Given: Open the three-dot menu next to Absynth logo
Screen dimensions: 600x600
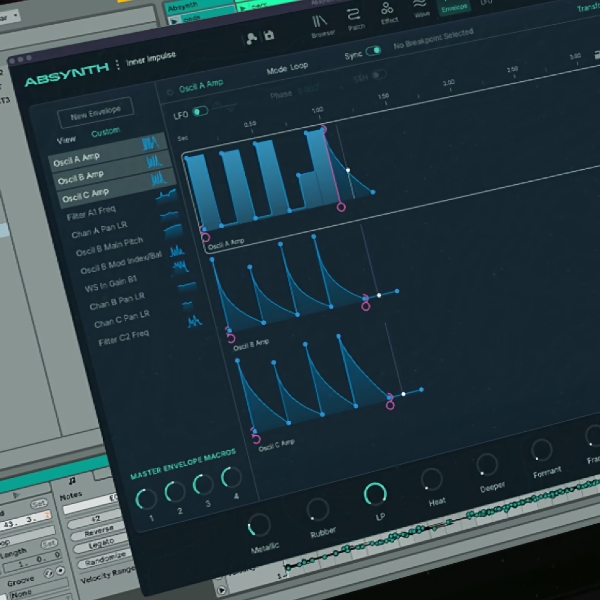Looking at the screenshot, I should point(117,65).
